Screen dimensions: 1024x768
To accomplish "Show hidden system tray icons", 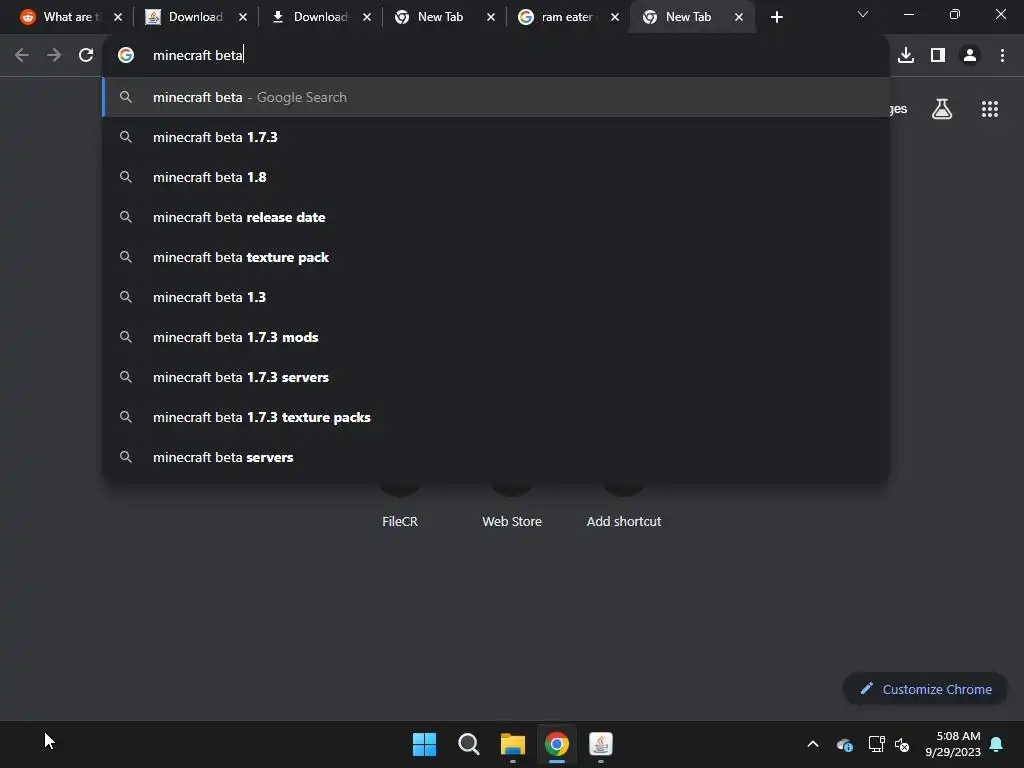I will (813, 744).
